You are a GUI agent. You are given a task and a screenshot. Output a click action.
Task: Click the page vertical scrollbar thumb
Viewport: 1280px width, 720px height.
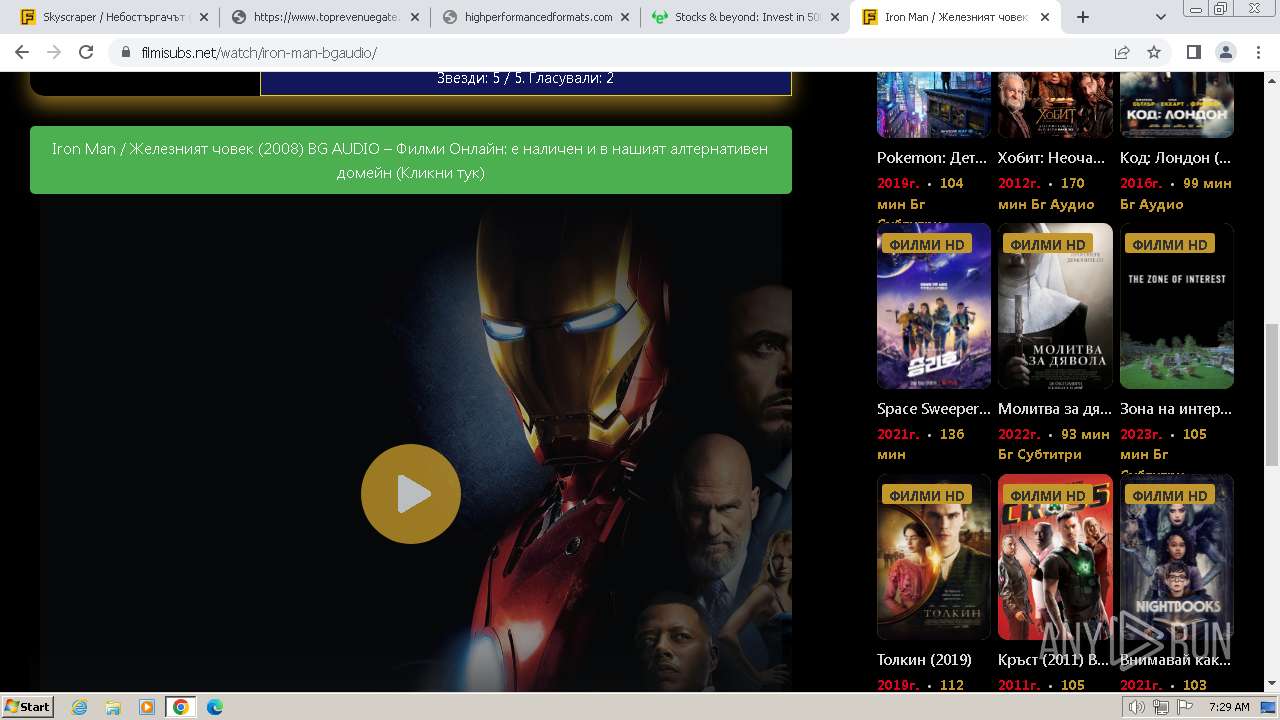[x=1271, y=395]
